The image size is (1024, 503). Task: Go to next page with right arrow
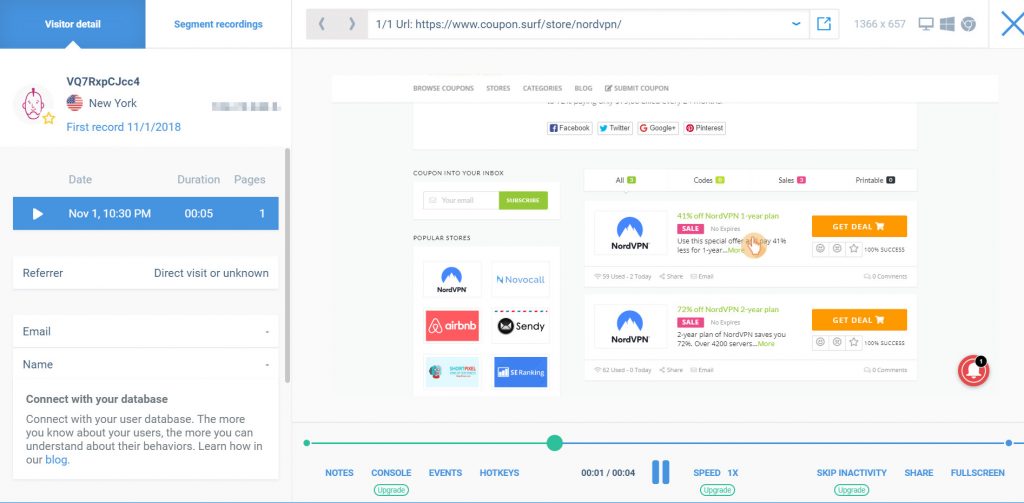point(352,24)
